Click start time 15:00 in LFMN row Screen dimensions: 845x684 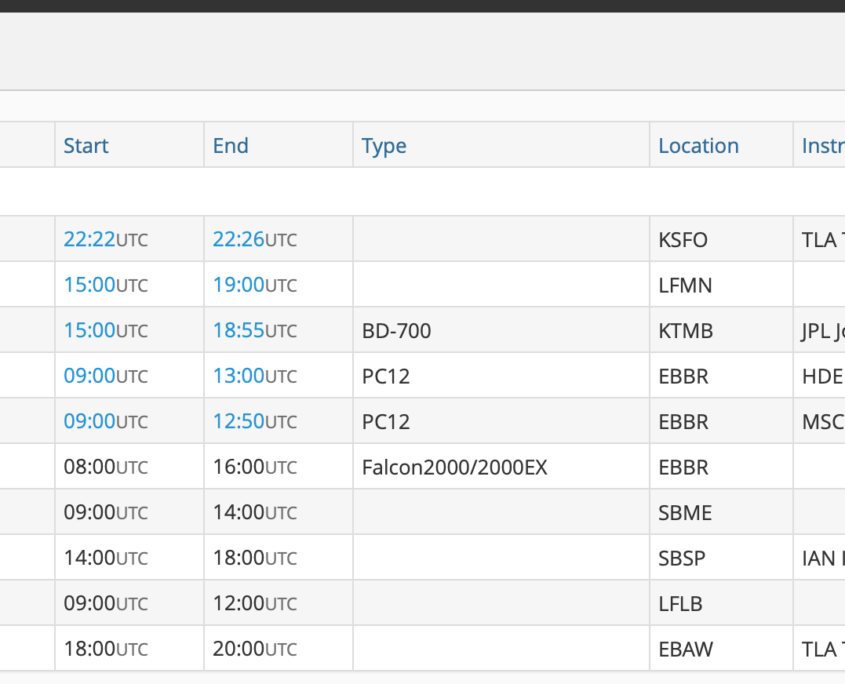(x=90, y=285)
